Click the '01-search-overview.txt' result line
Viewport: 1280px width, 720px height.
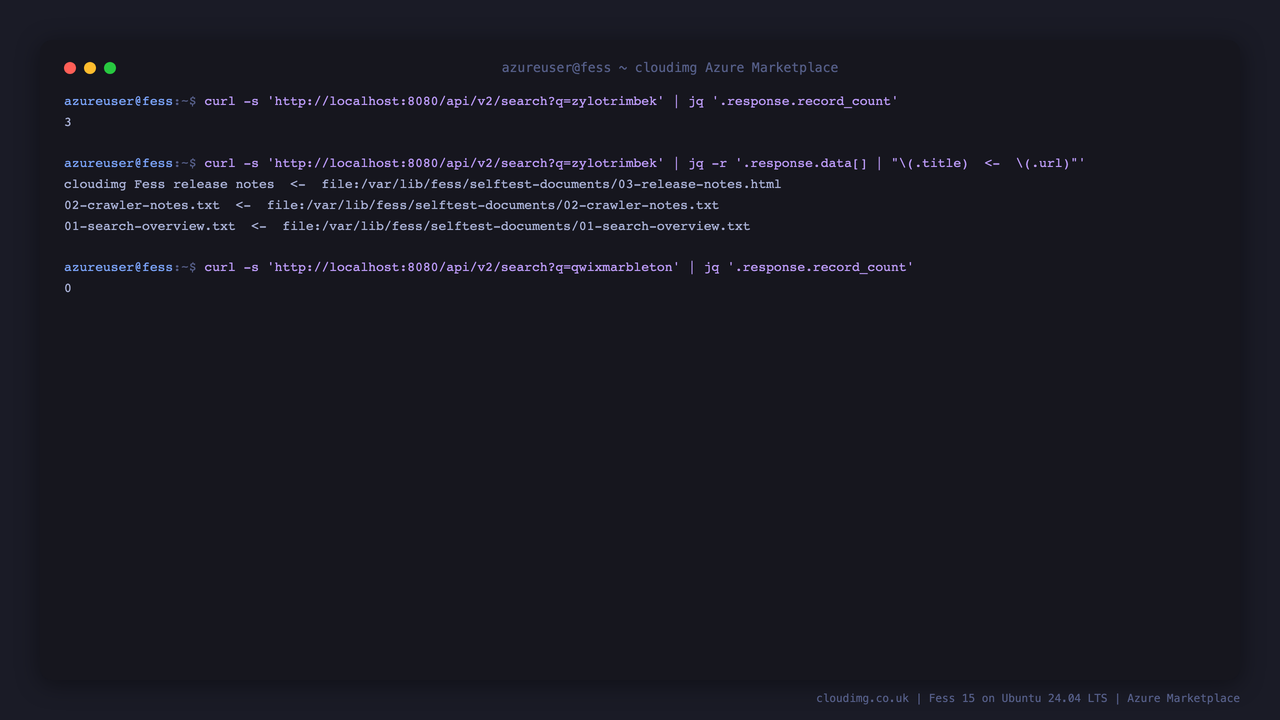407,226
